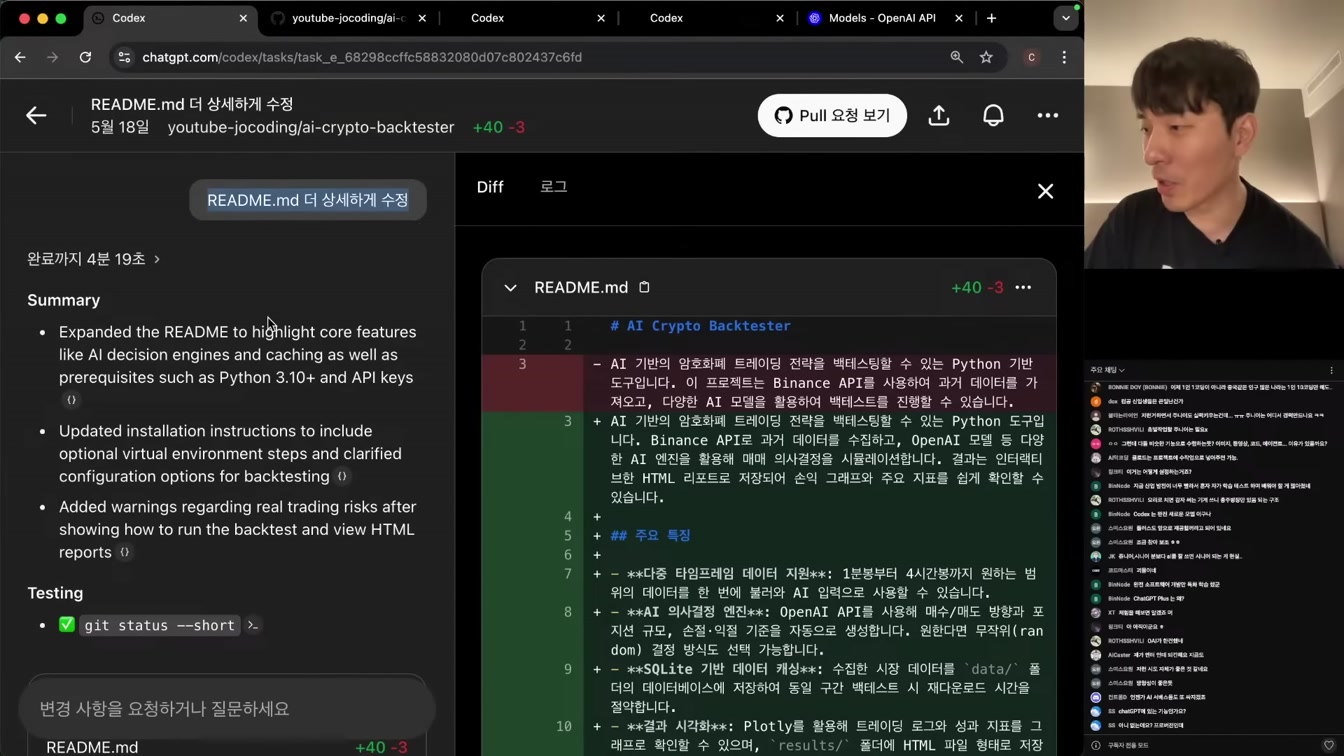Click the green checkmark beside git status
The width and height of the screenshot is (1344, 756).
[67, 625]
